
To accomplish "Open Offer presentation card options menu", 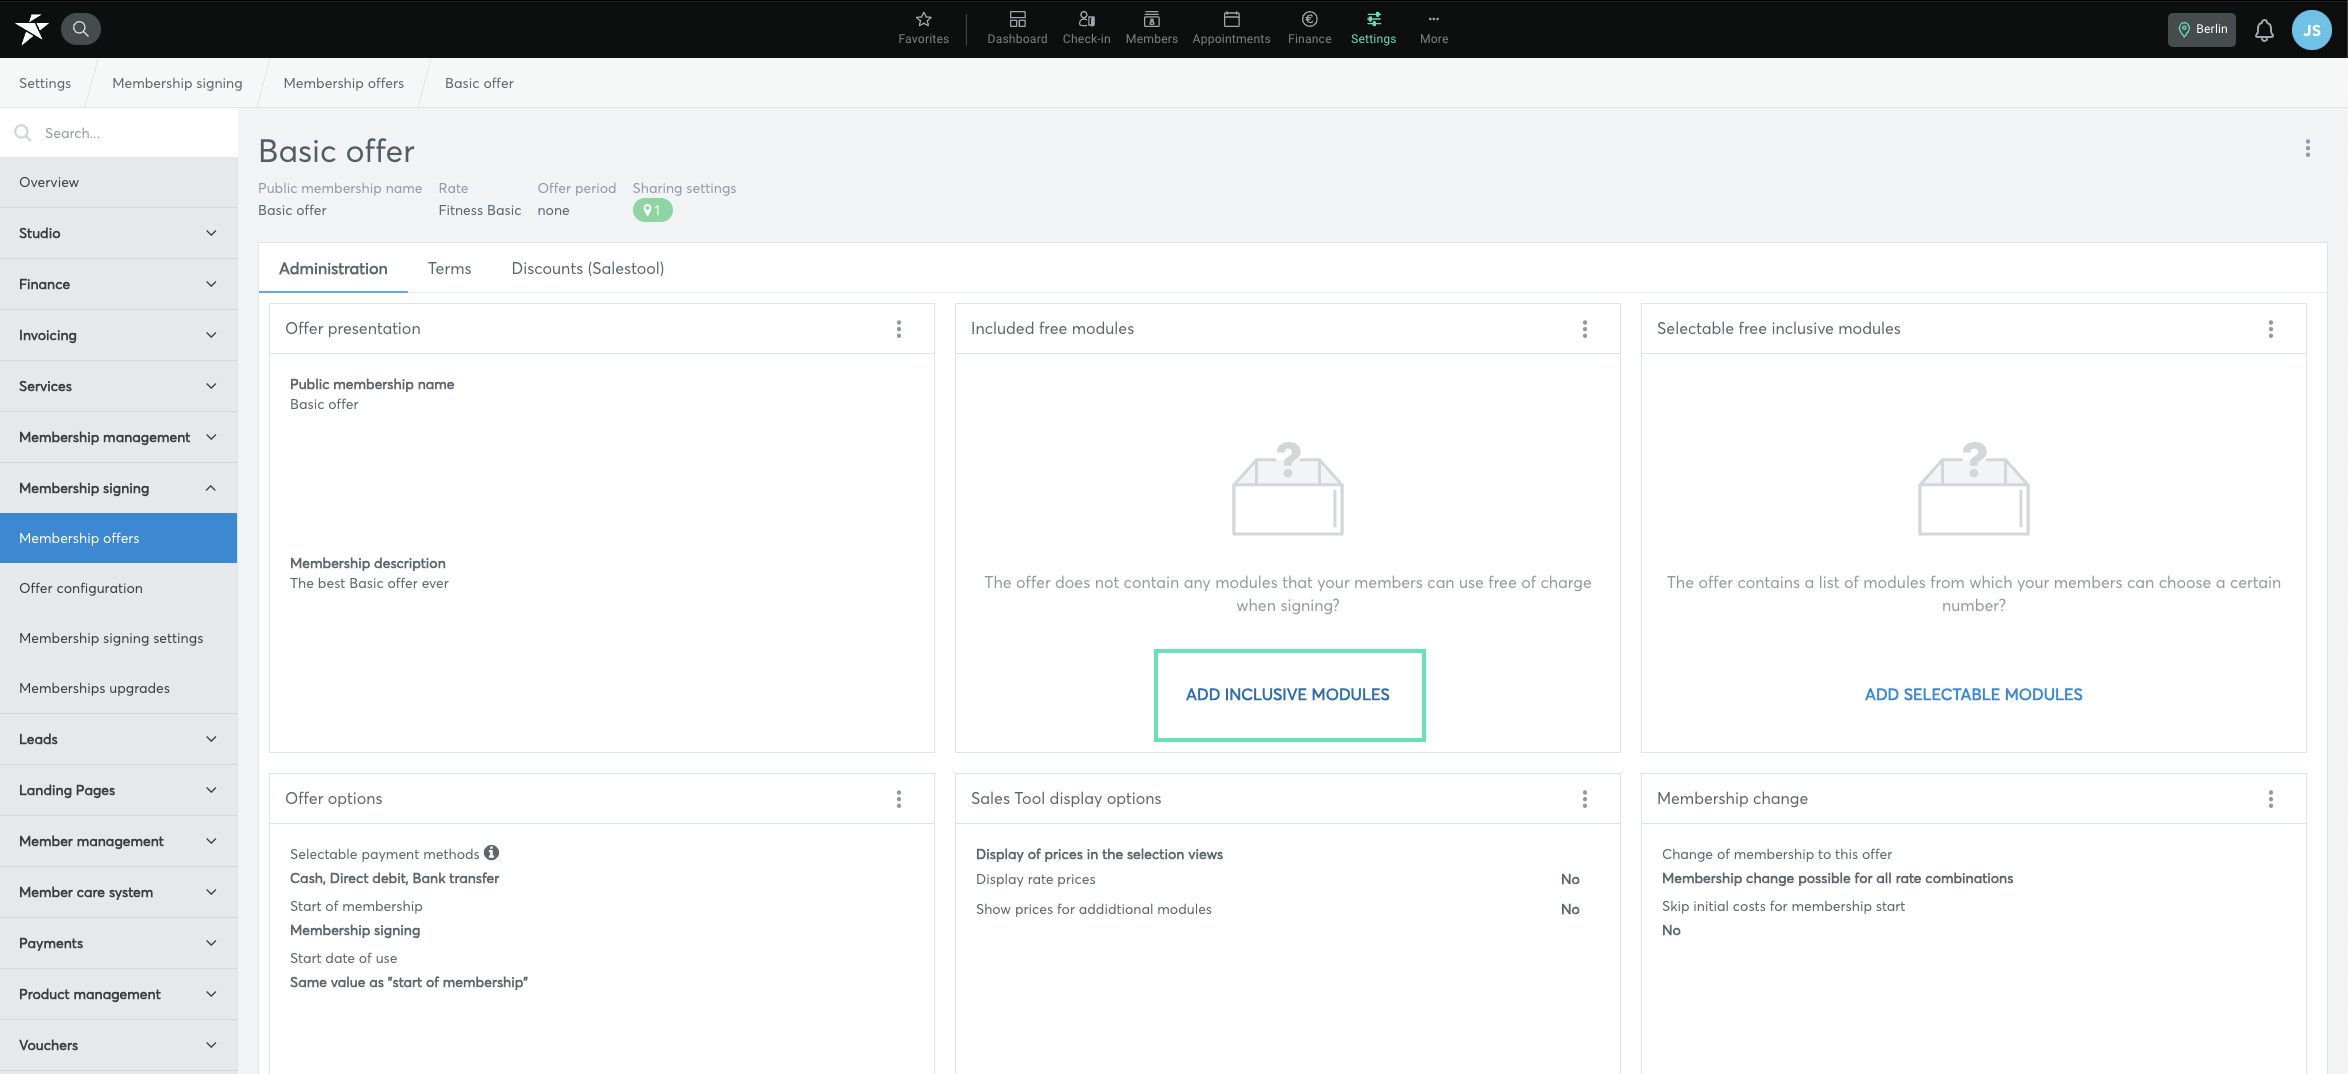I will tap(899, 329).
